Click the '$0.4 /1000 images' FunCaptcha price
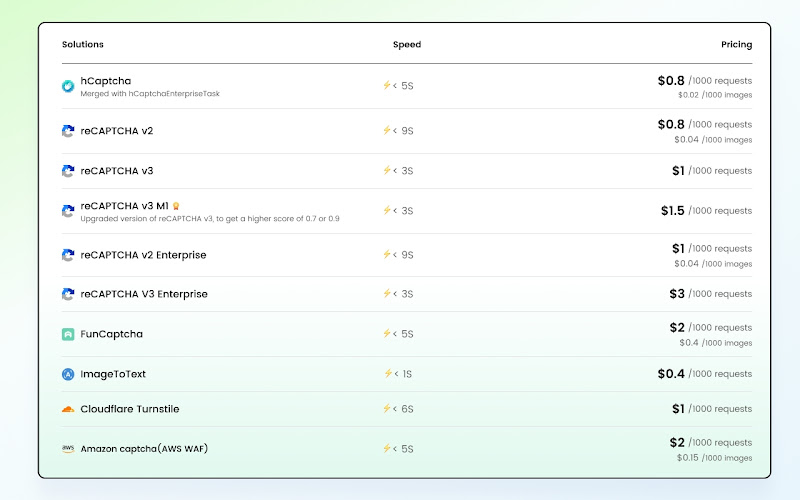This screenshot has width=800, height=500. 716,343
